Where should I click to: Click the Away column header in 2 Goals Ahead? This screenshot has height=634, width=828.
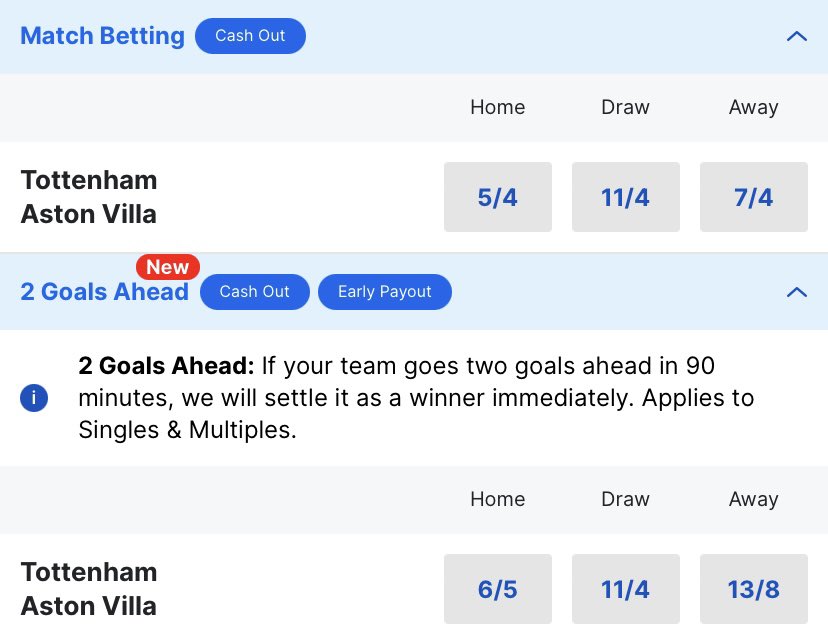tap(754, 499)
